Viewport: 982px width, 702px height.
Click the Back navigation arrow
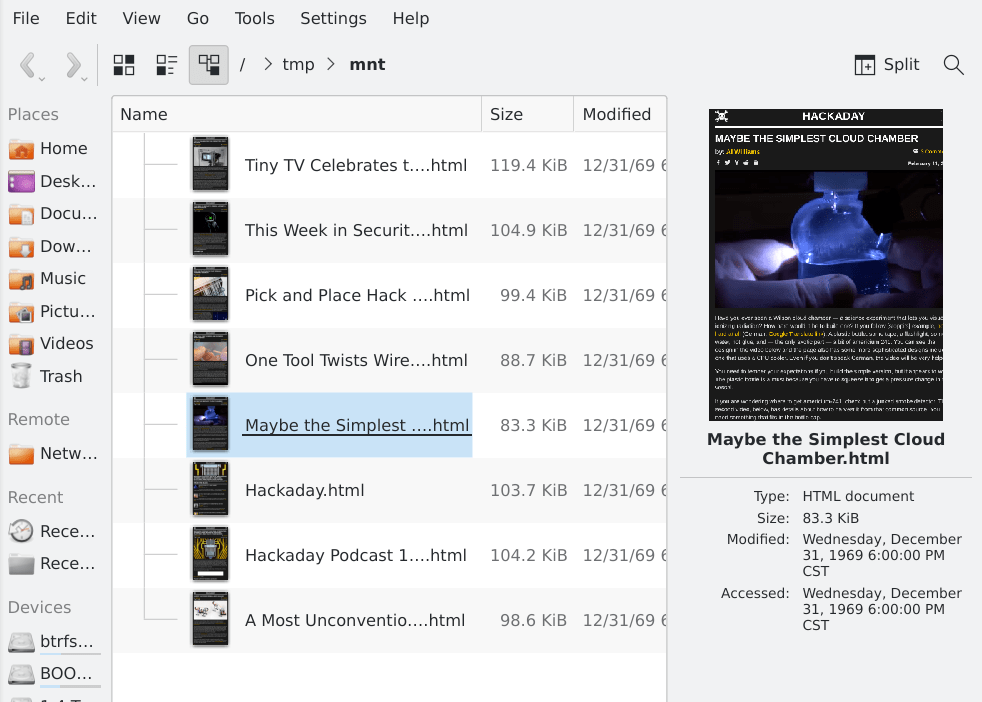point(28,65)
